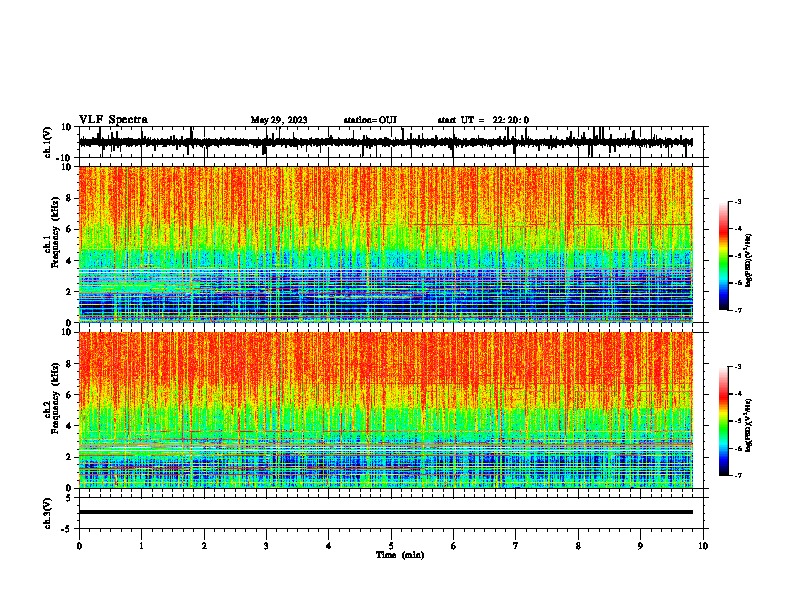Click time axis tick label "6"
Viewport: 792px width, 612px height.
click(454, 546)
